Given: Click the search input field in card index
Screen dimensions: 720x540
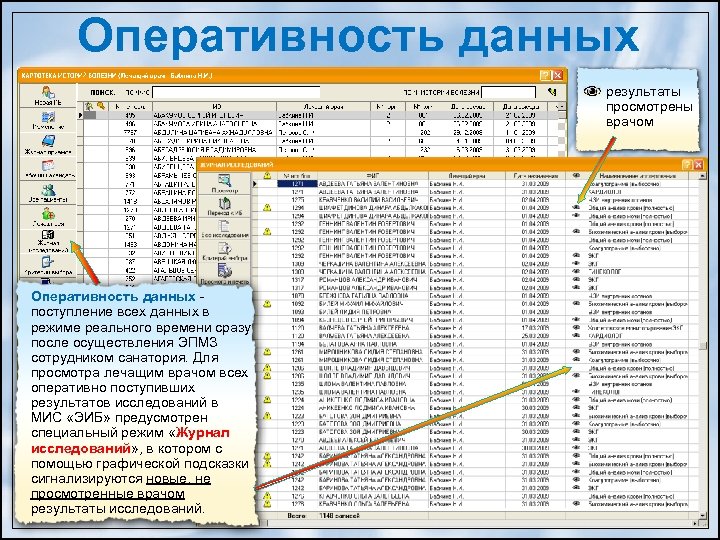Looking at the screenshot, I should click(236, 92).
